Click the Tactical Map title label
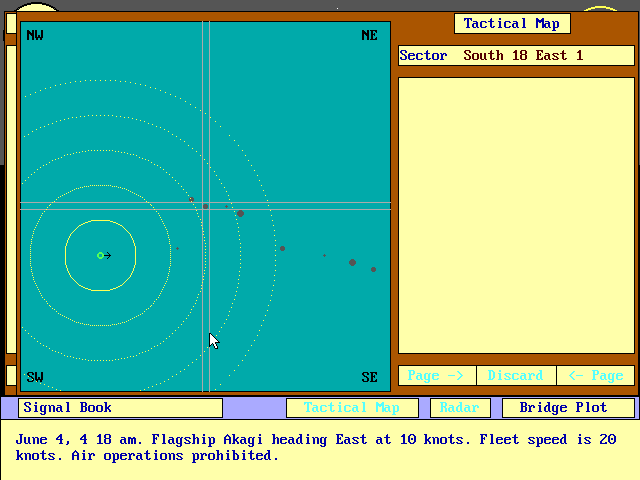Image resolution: width=640 pixels, height=480 pixels. point(512,24)
